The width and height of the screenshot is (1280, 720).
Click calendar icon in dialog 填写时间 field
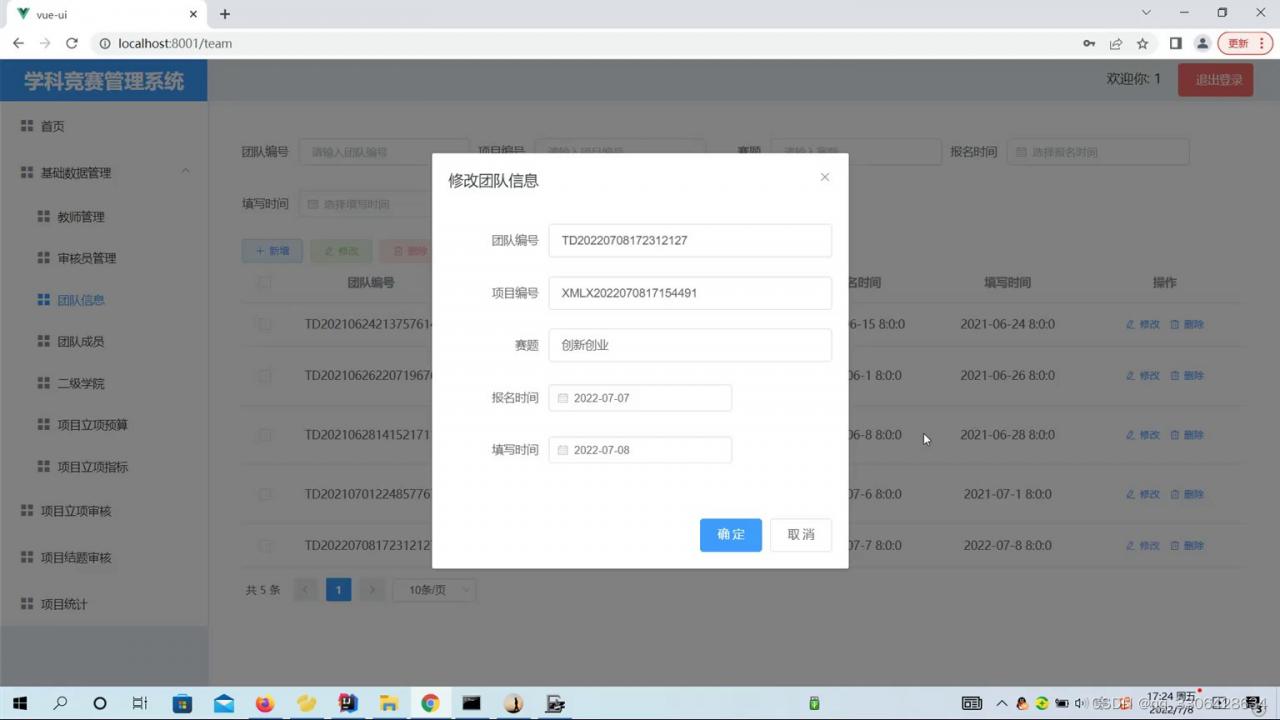pyautogui.click(x=563, y=450)
